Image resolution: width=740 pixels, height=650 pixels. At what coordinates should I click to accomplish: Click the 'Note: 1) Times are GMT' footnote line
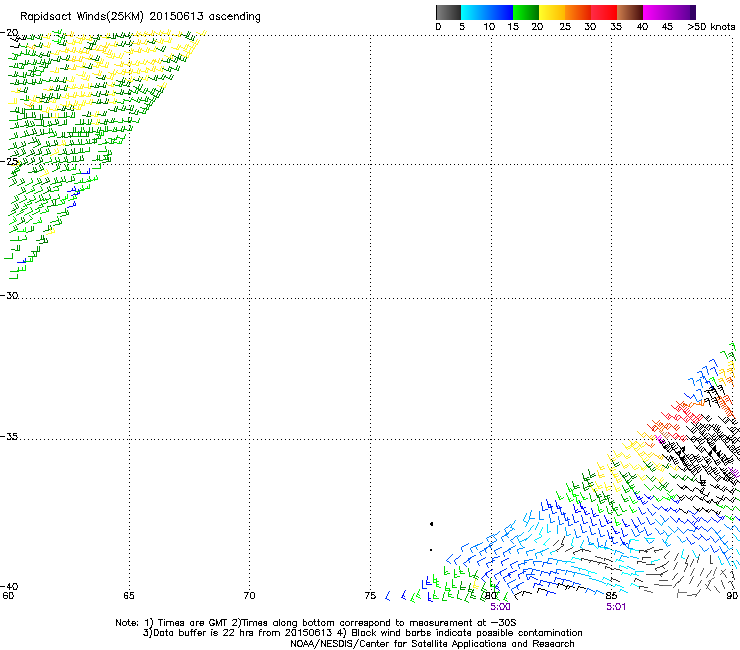click(315, 623)
